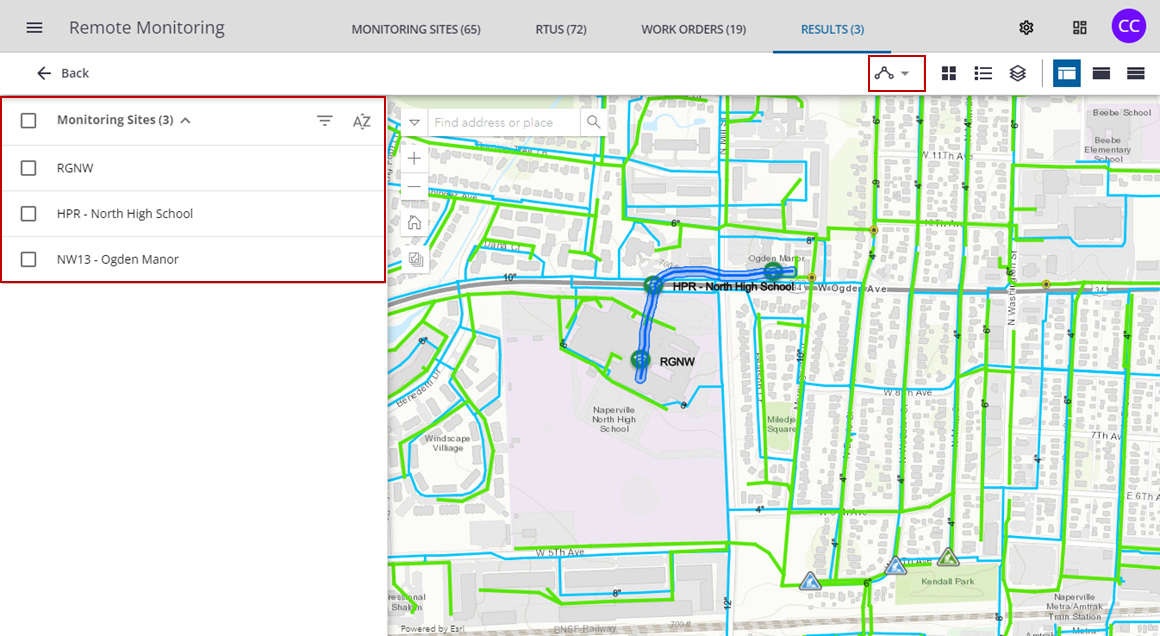This screenshot has height=636, width=1160.
Task: Expand search source dropdown arrow
Action: (x=414, y=122)
